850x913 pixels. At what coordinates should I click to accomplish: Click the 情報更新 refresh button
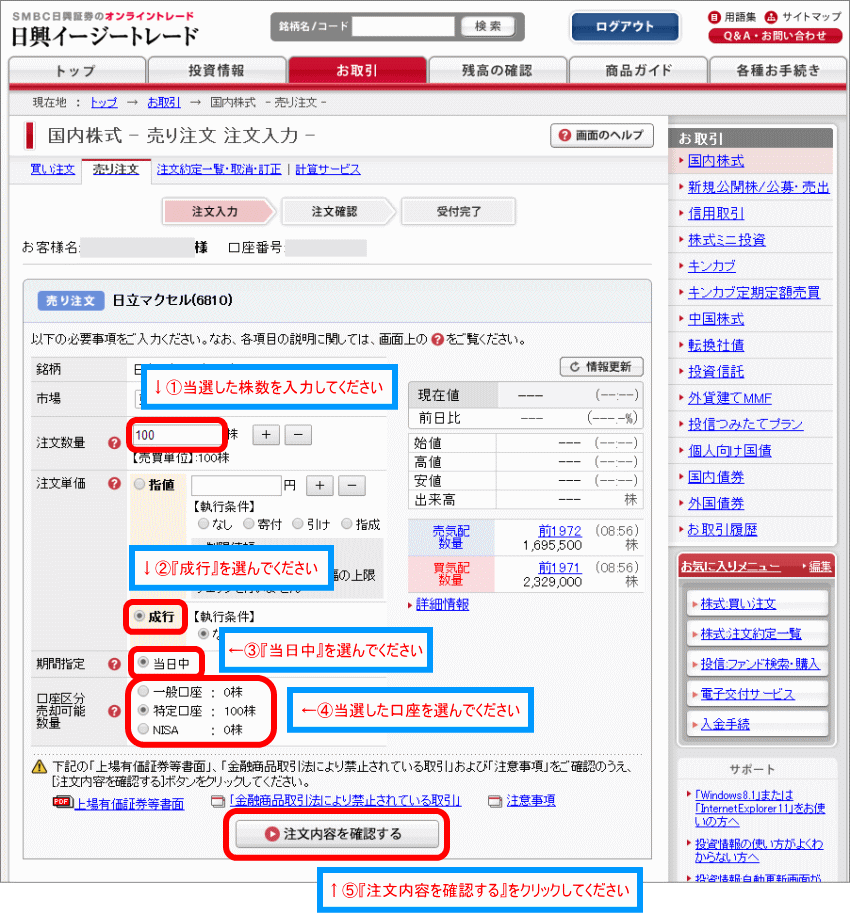(x=601, y=366)
